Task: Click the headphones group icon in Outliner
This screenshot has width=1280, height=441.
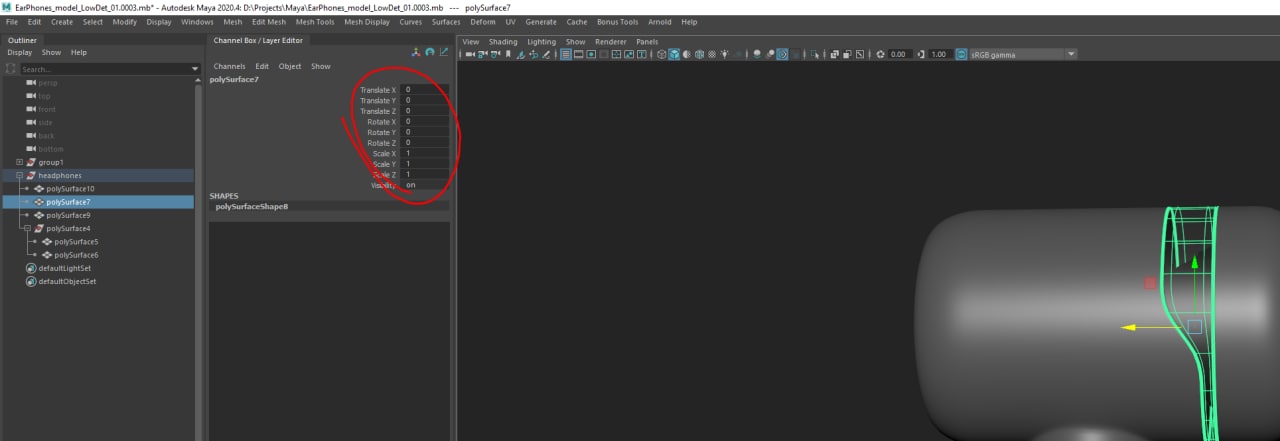Action: tap(31, 175)
